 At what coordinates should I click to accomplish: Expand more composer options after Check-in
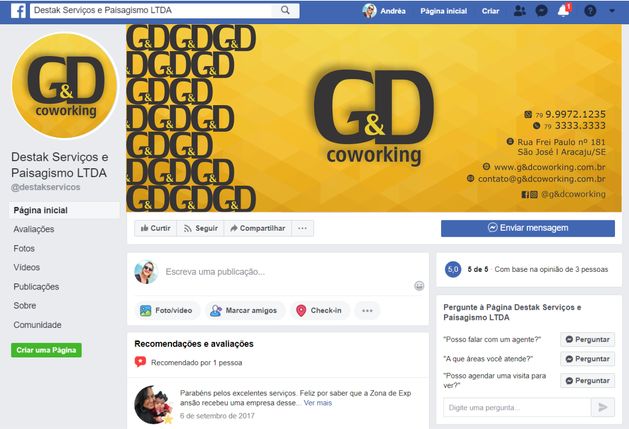point(367,311)
